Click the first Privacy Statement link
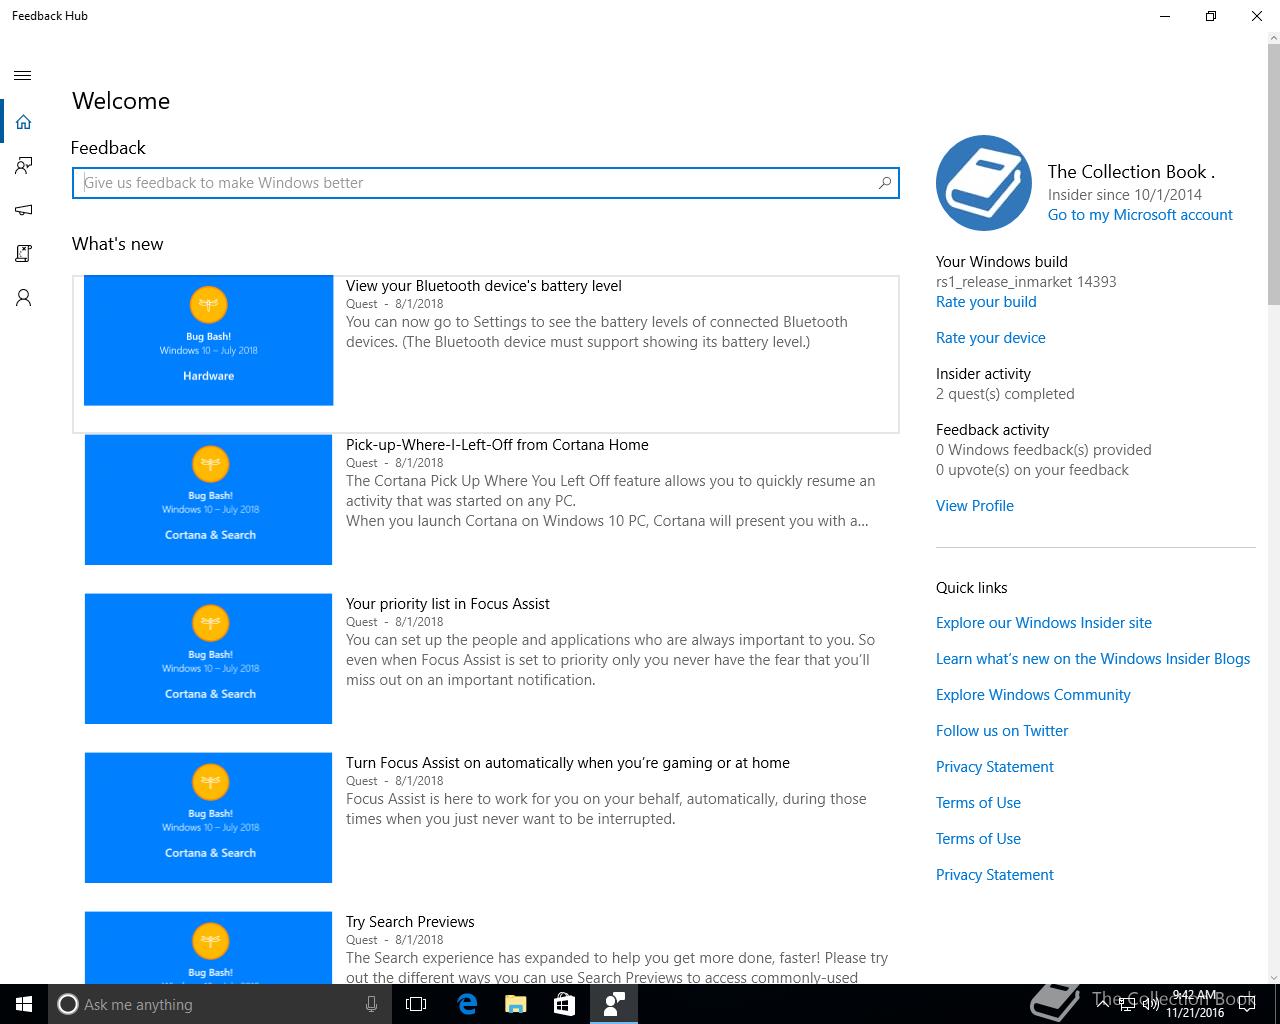Viewport: 1280px width, 1024px height. point(995,767)
